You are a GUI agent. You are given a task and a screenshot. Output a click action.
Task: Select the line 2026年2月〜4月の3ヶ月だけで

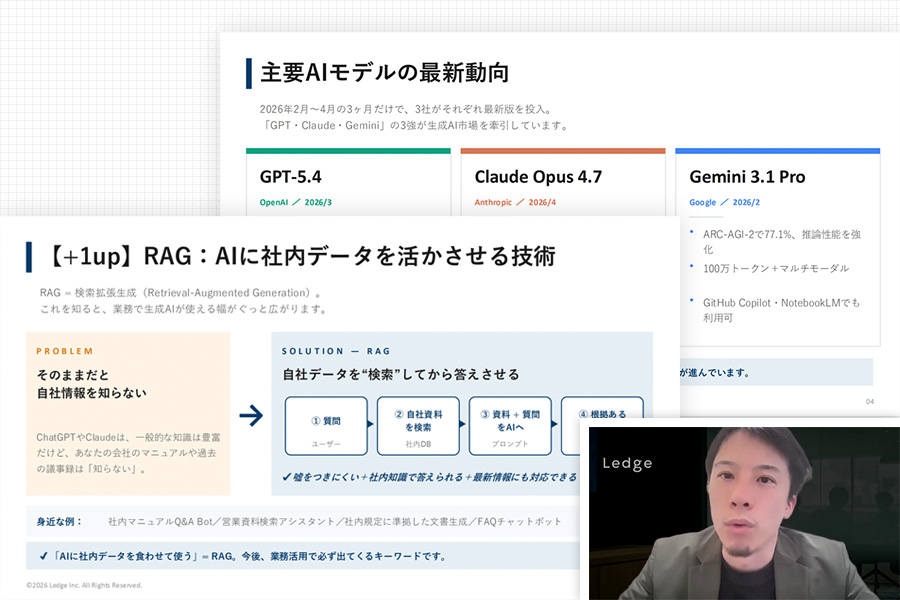point(405,109)
